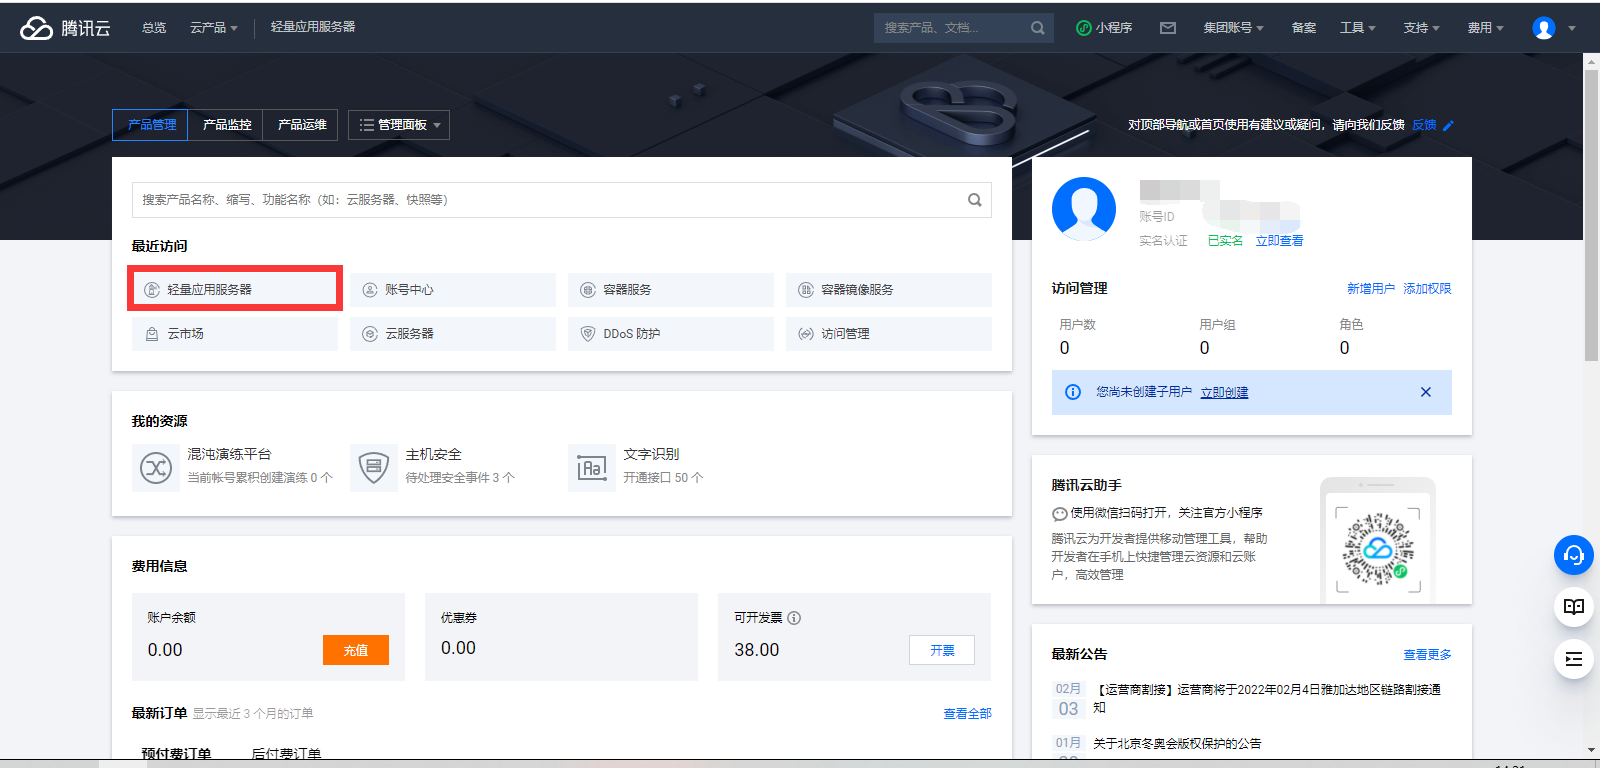1600x768 pixels.
Task: Click the 新增用户 link
Action: [1371, 289]
